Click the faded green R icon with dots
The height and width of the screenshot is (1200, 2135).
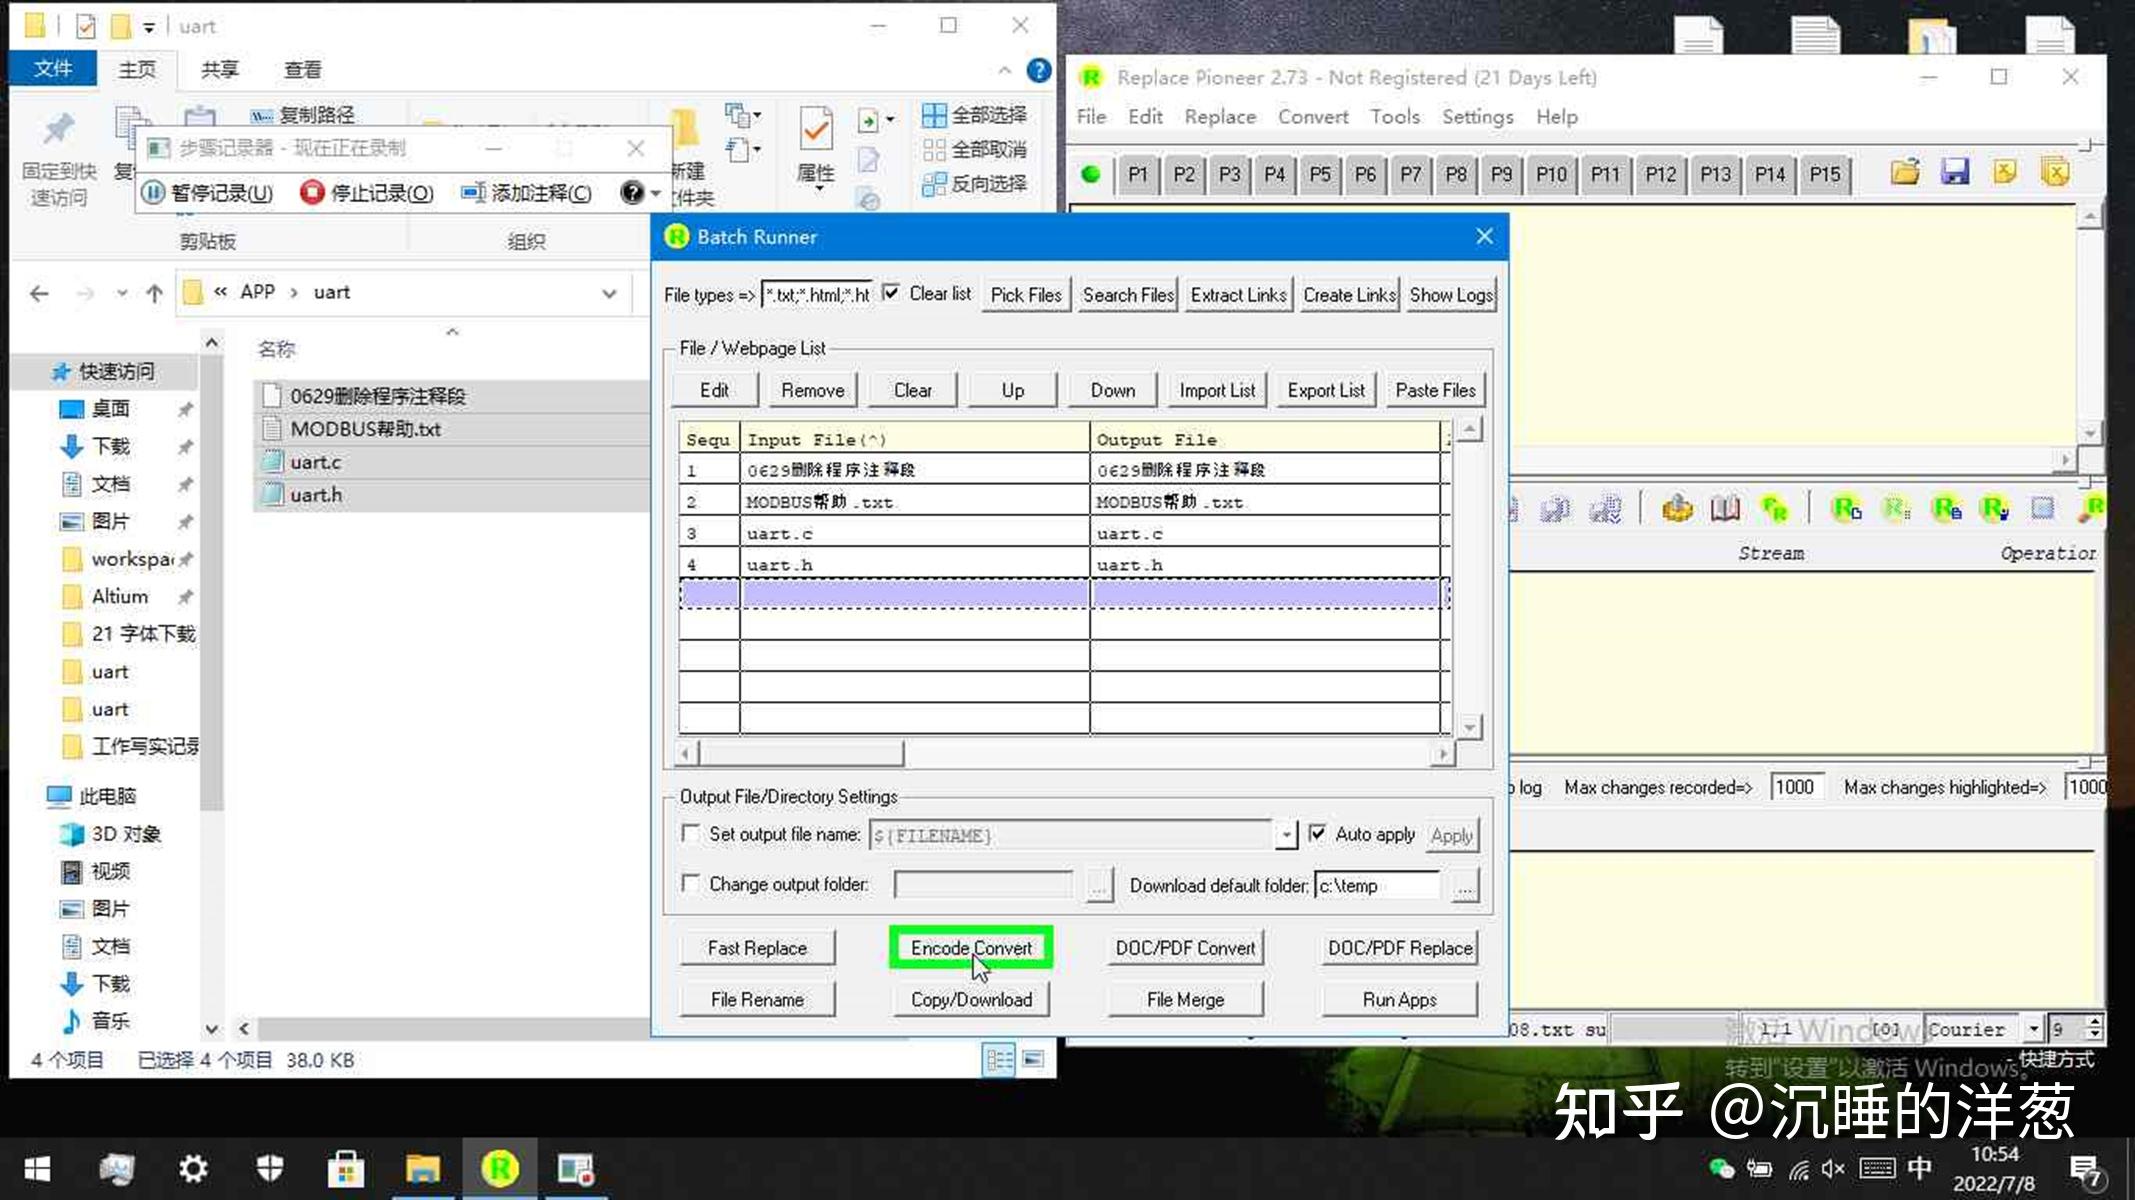point(1896,509)
